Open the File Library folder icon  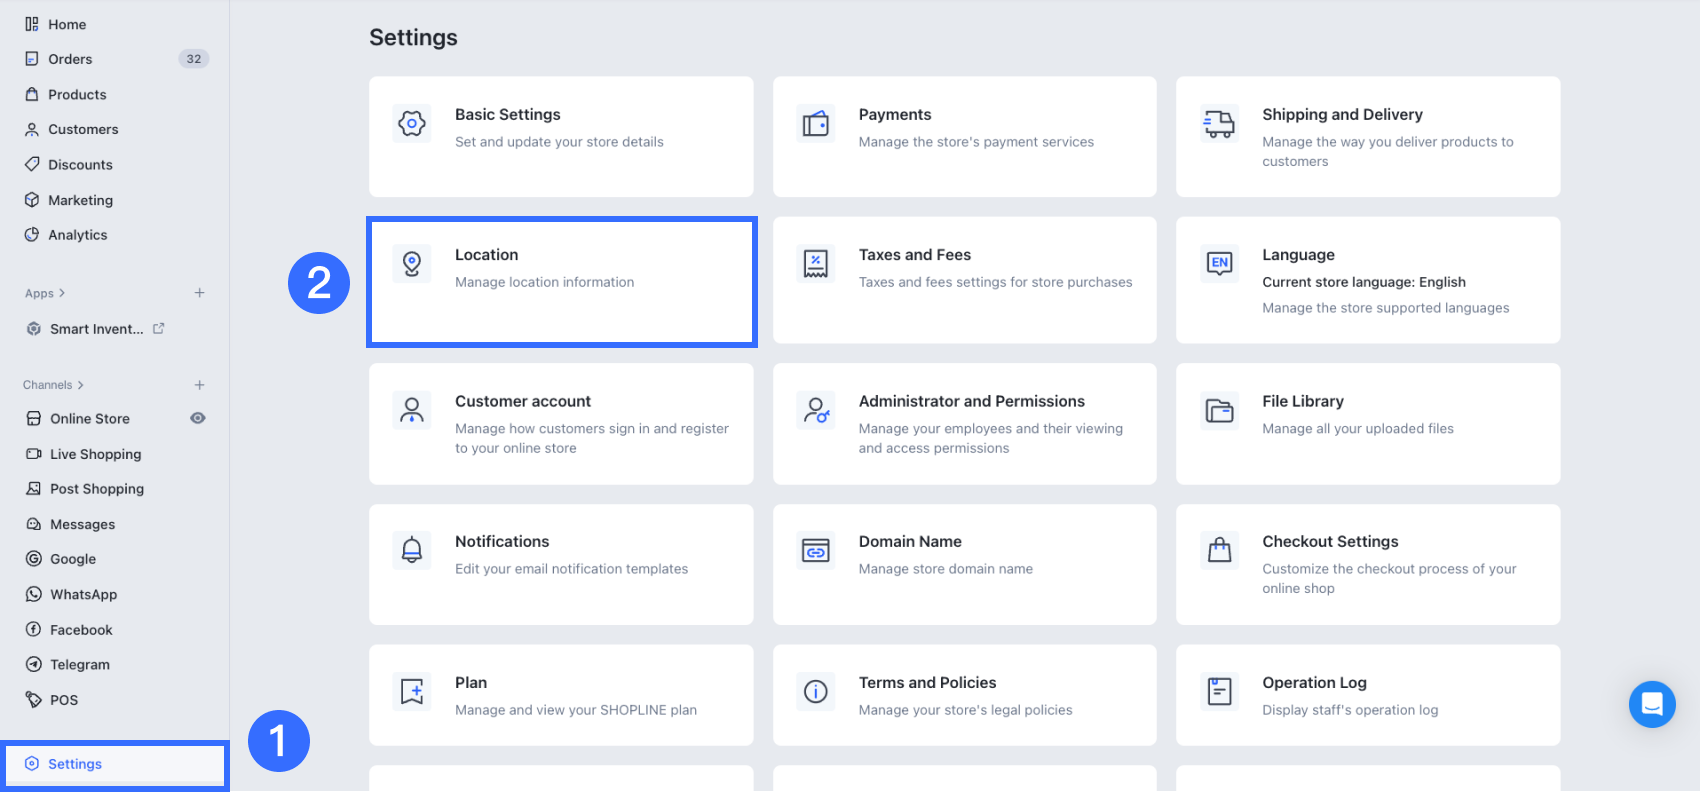point(1219,410)
